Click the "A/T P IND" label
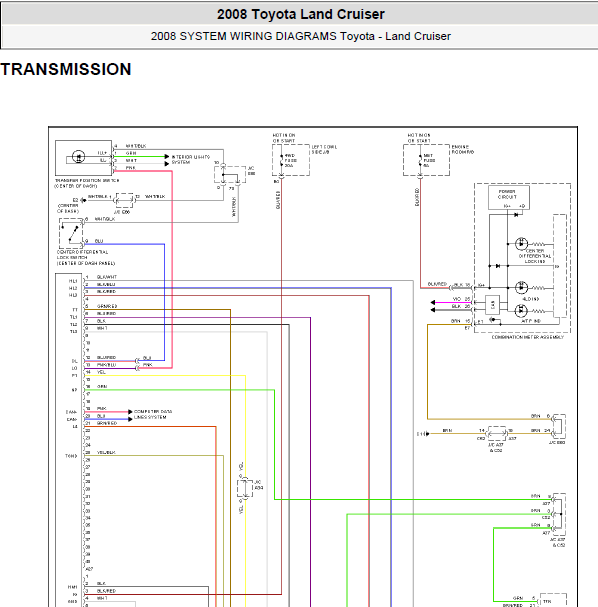 [x=531, y=321]
